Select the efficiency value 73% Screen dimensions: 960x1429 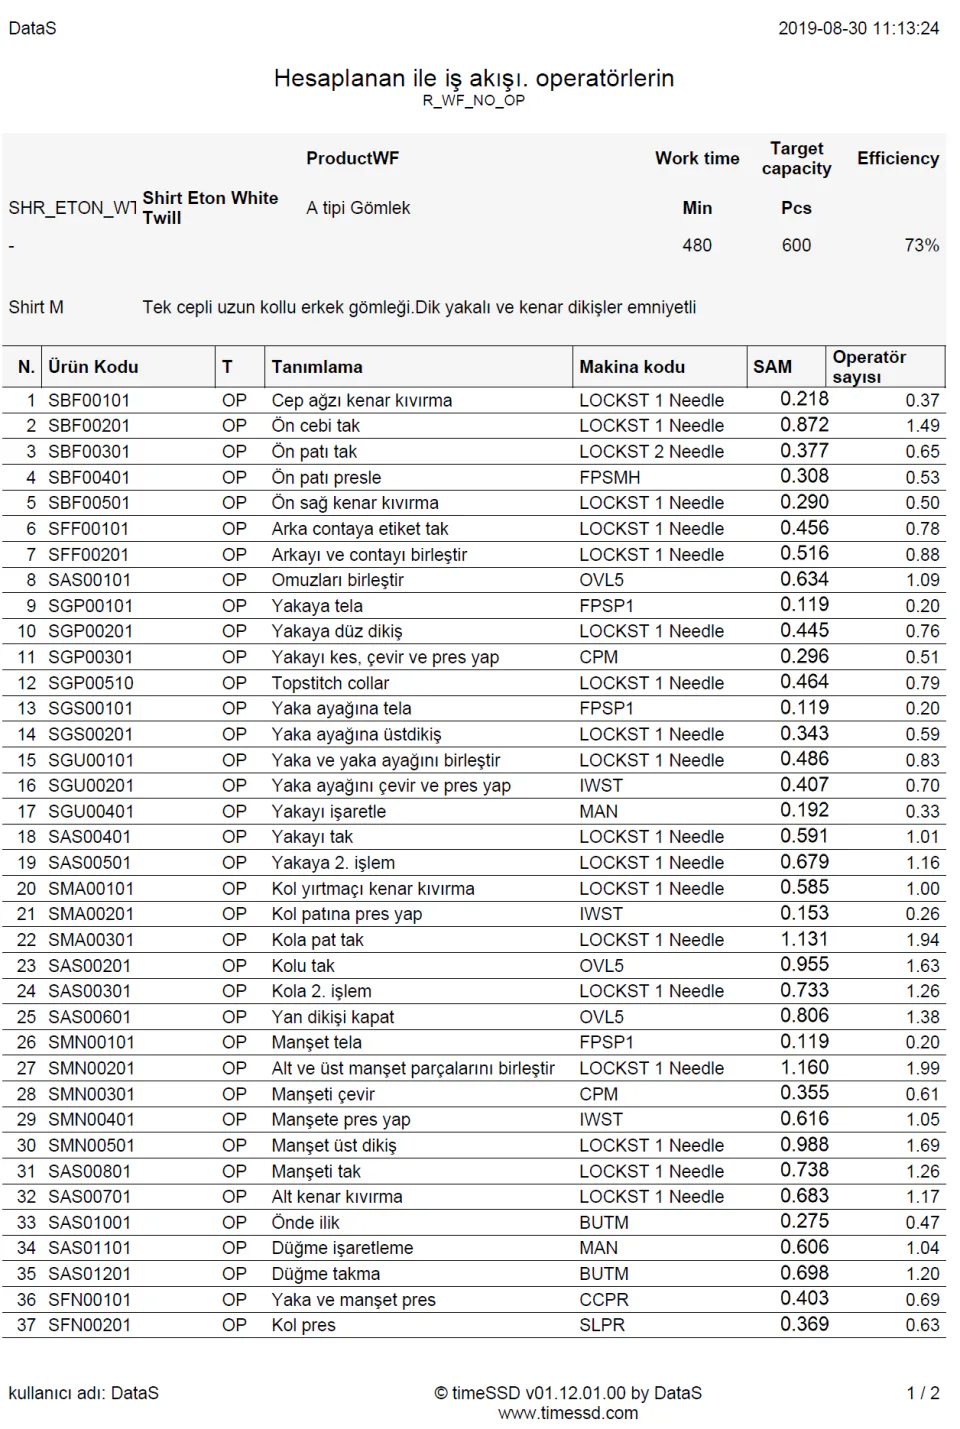pos(921,245)
